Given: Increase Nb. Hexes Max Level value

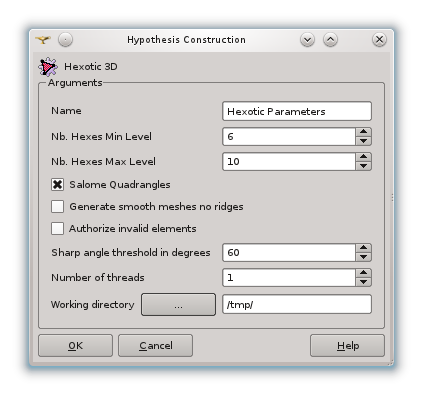Looking at the screenshot, I should tap(363, 157).
